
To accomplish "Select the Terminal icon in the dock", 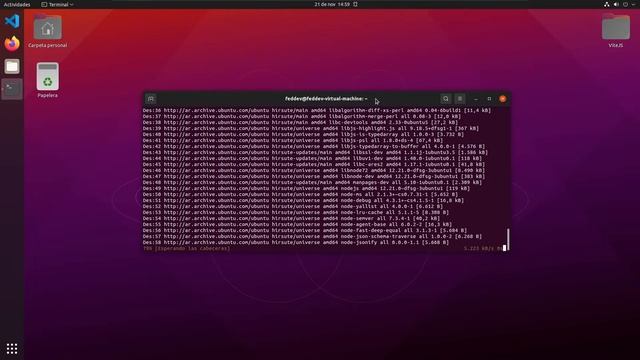I will (x=12, y=89).
